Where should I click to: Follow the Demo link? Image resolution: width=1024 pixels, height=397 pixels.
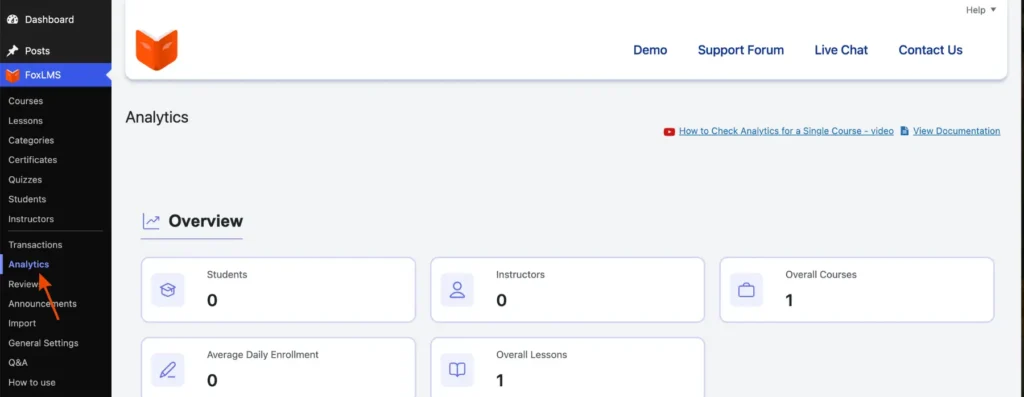pyautogui.click(x=650, y=50)
